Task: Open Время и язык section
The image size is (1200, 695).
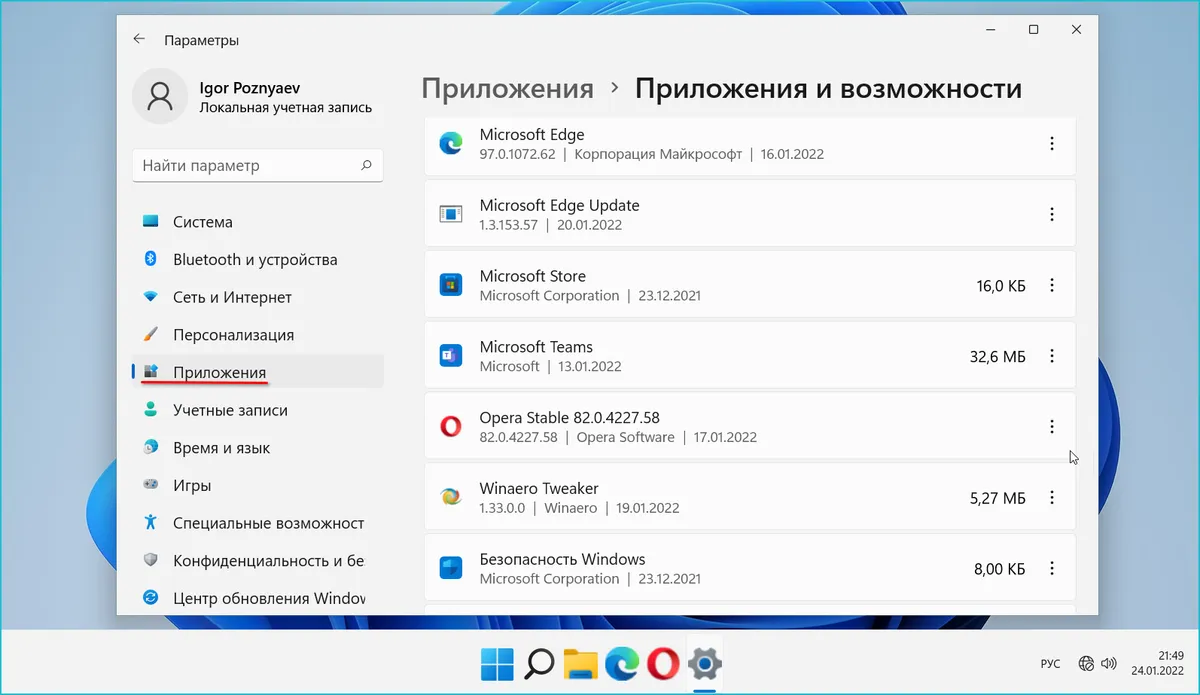Action: coord(258,448)
